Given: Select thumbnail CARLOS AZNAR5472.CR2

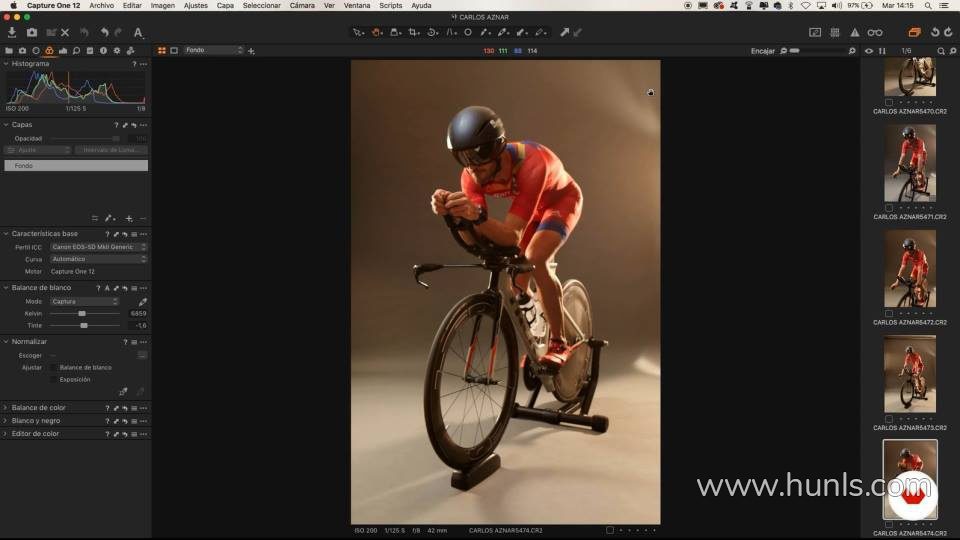Looking at the screenshot, I should click(910, 268).
